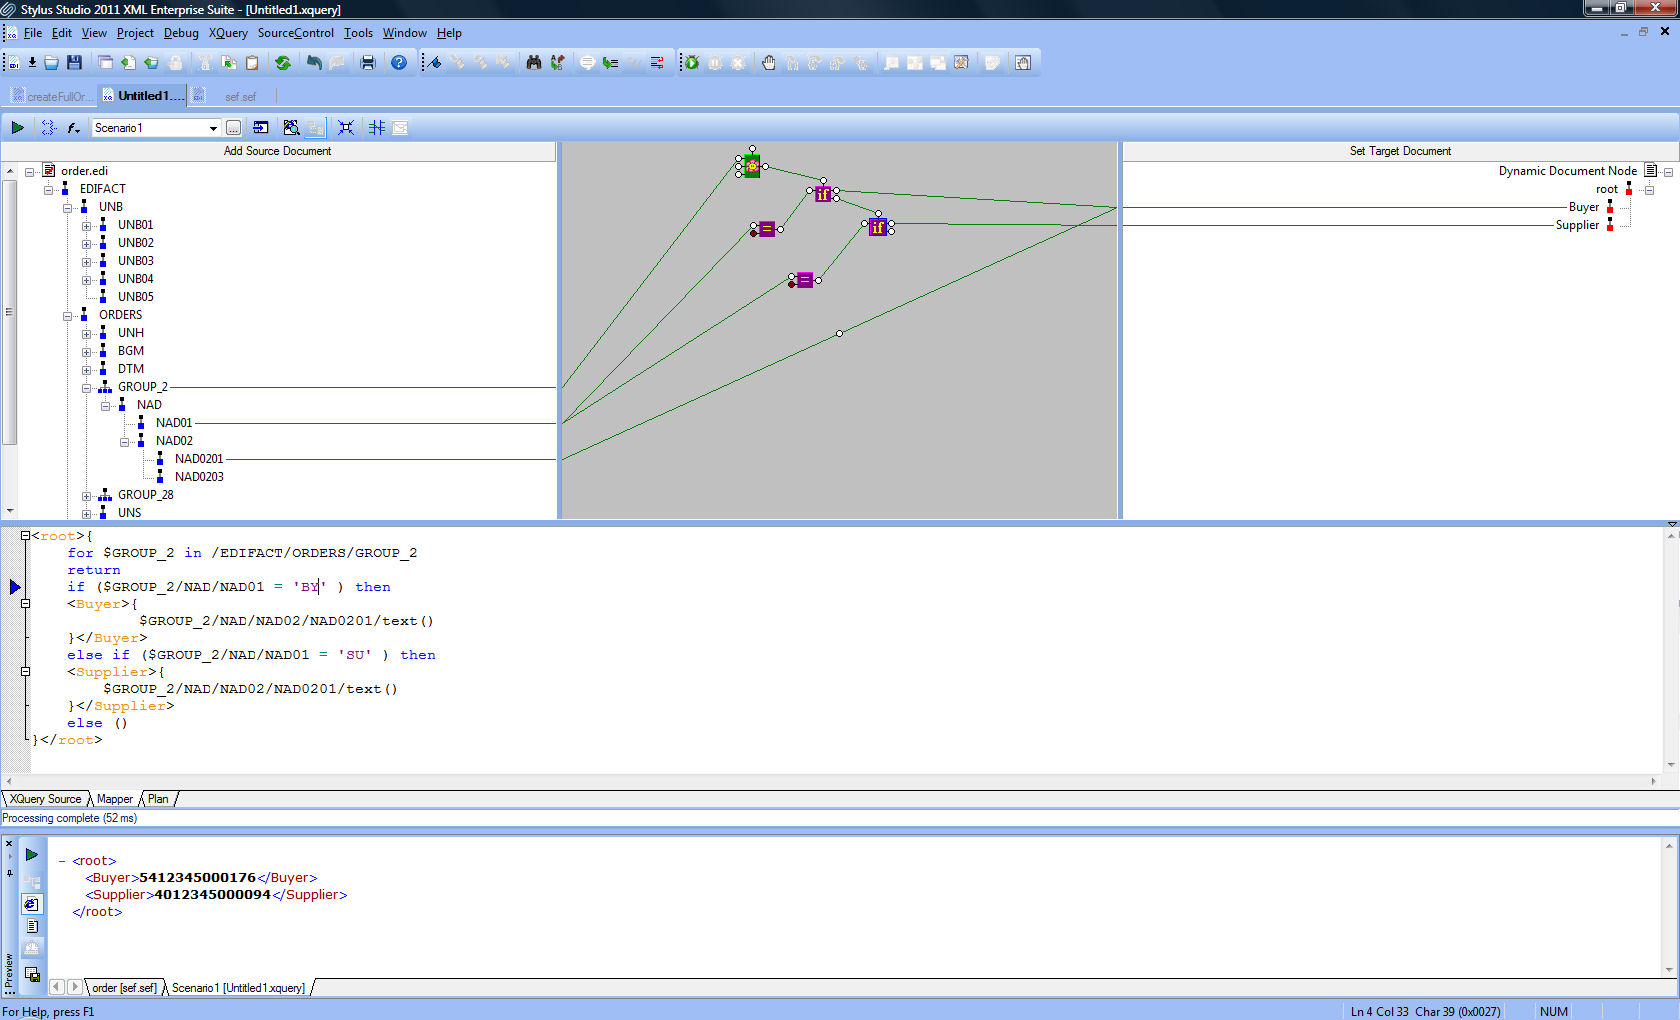Click the binoculars Find icon
The height and width of the screenshot is (1020, 1680).
click(x=534, y=63)
